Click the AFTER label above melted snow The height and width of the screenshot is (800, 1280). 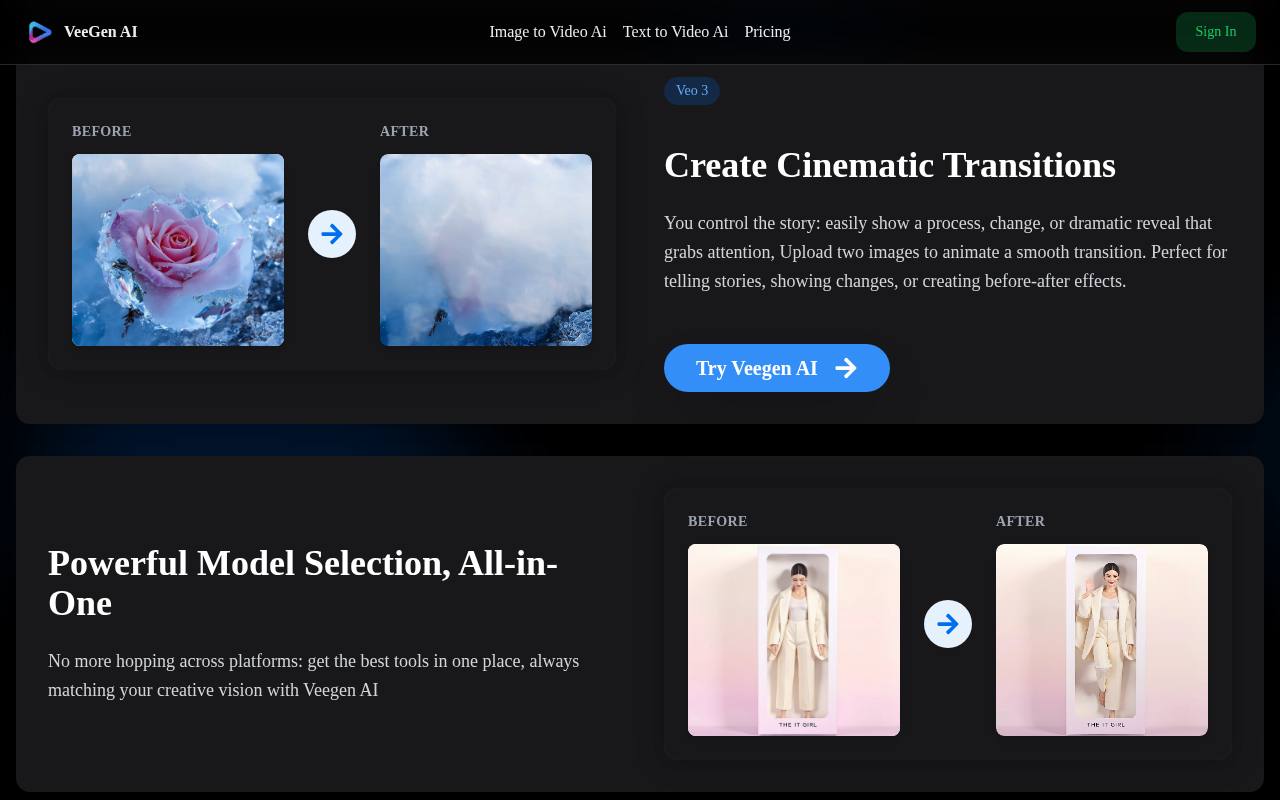click(x=404, y=131)
